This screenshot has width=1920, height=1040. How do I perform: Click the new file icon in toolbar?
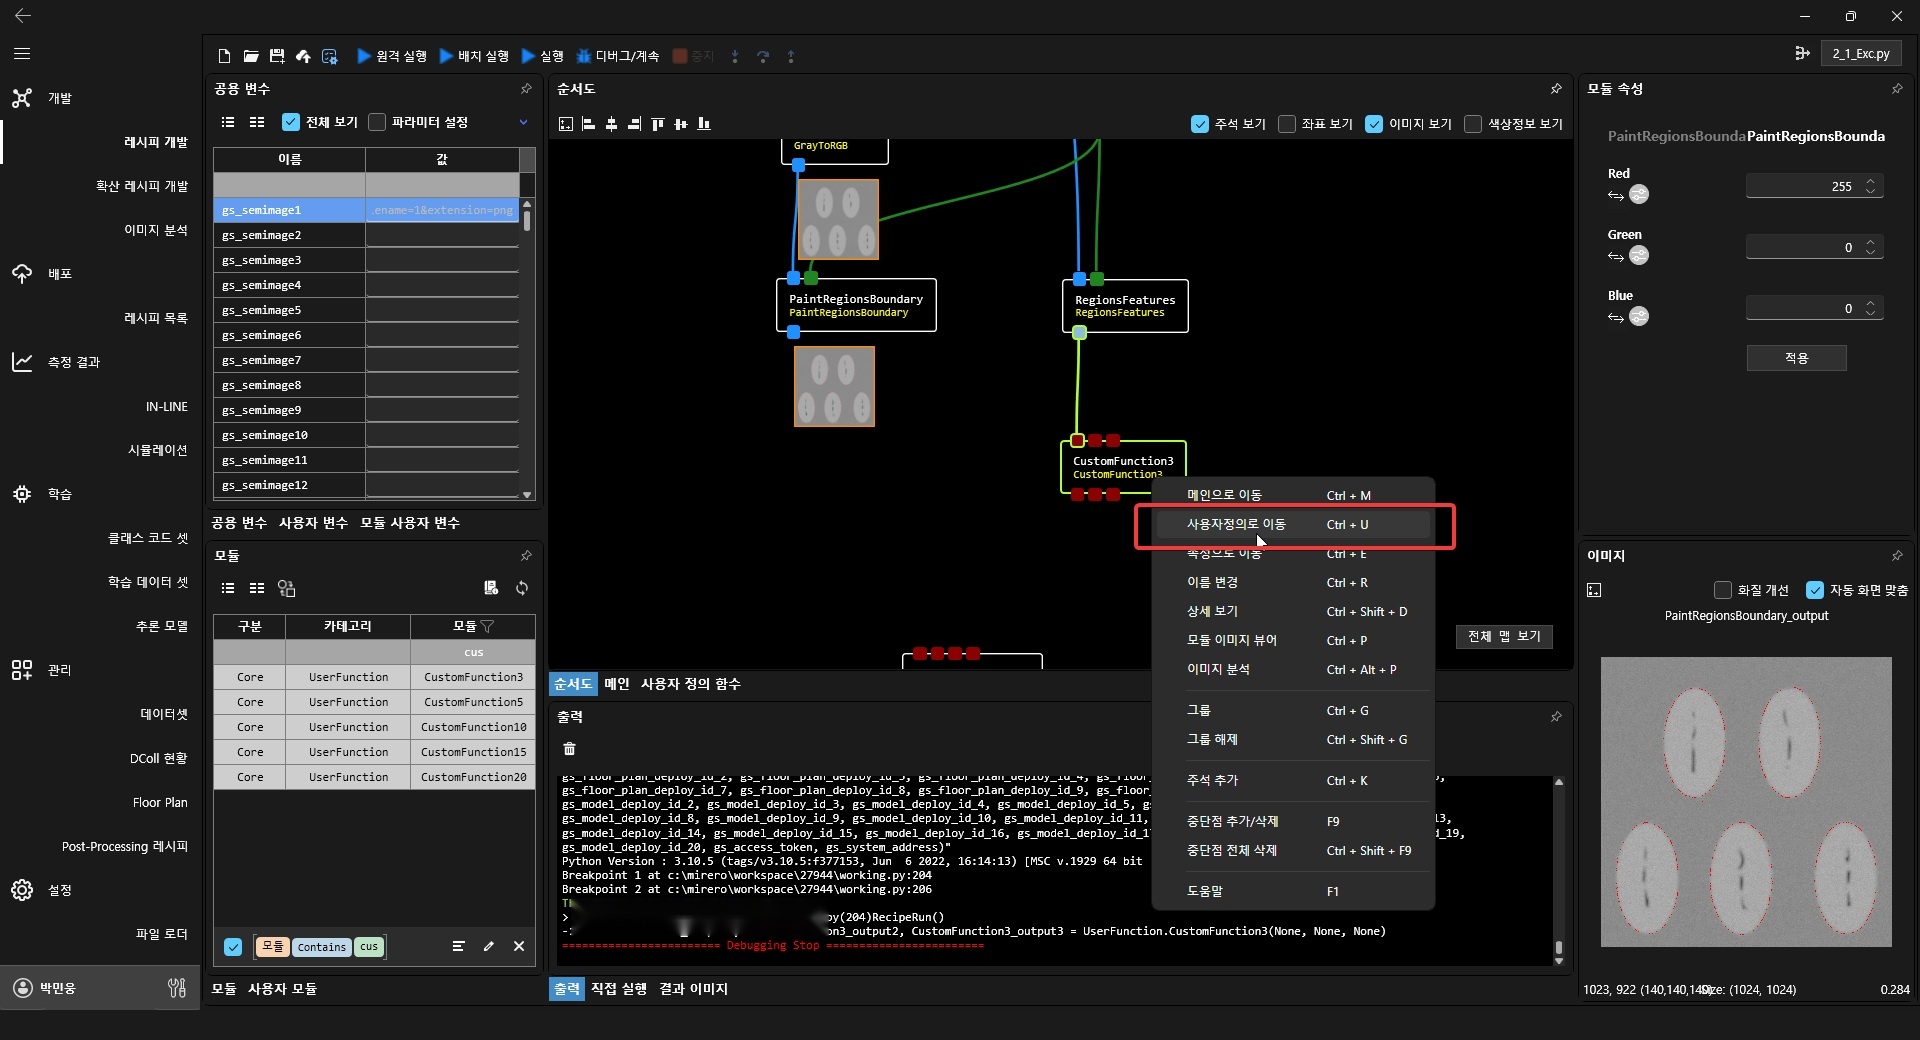click(224, 56)
